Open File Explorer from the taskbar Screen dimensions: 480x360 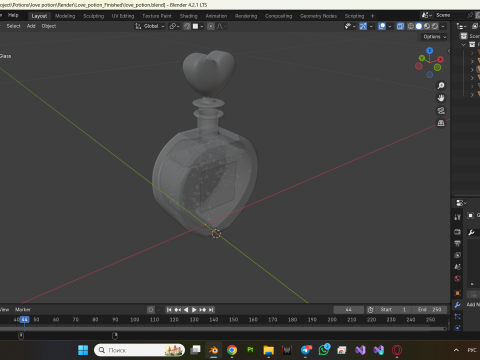pos(268,350)
